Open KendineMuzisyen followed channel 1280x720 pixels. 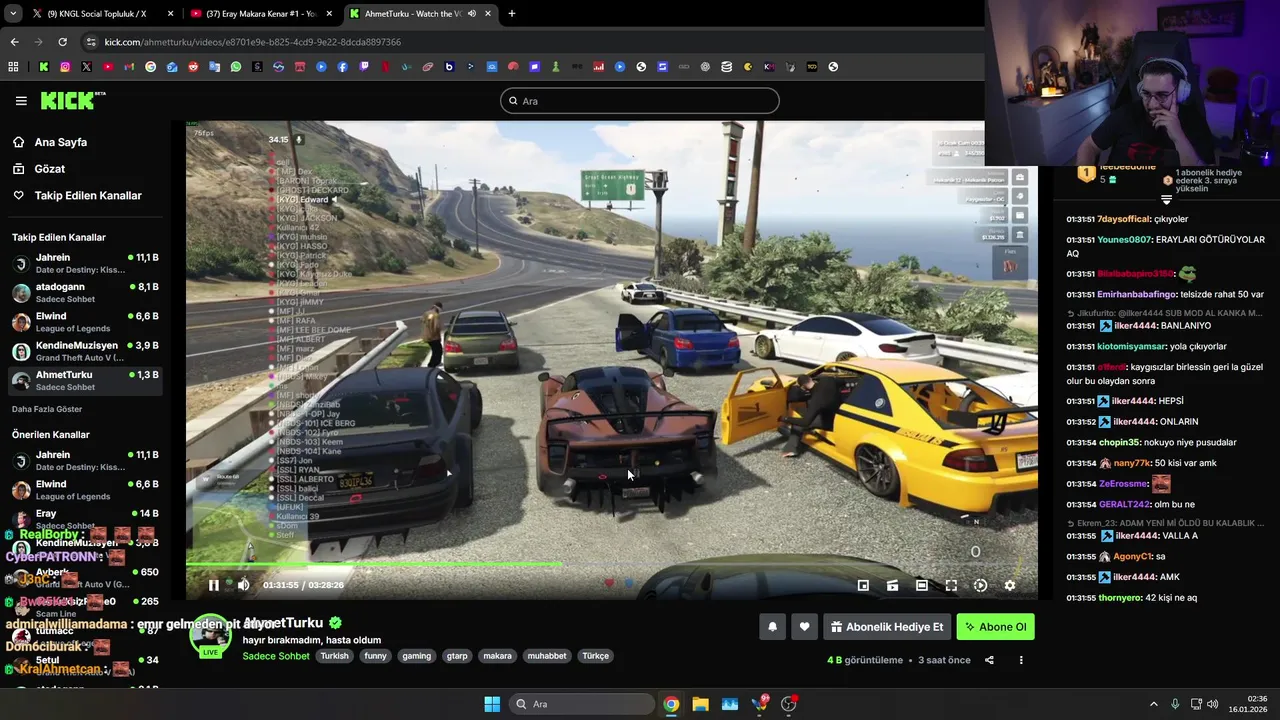tap(84, 351)
